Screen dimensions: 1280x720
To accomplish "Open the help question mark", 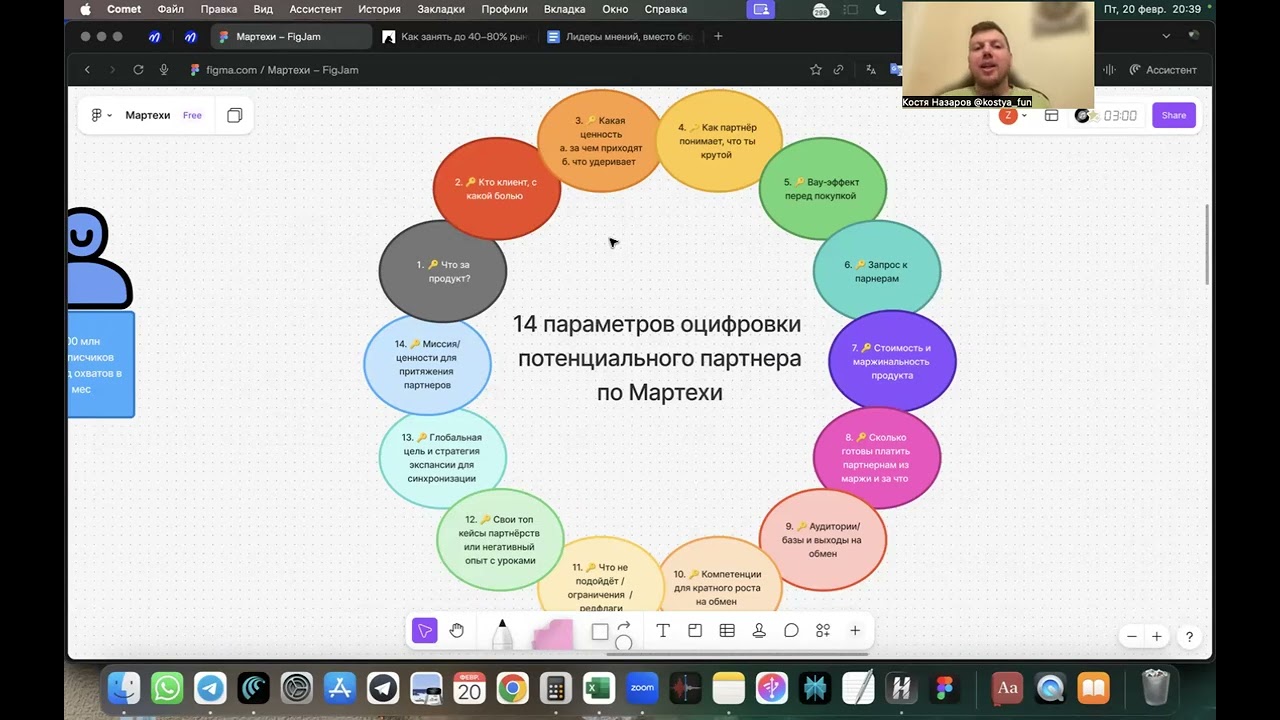I will [x=1189, y=636].
